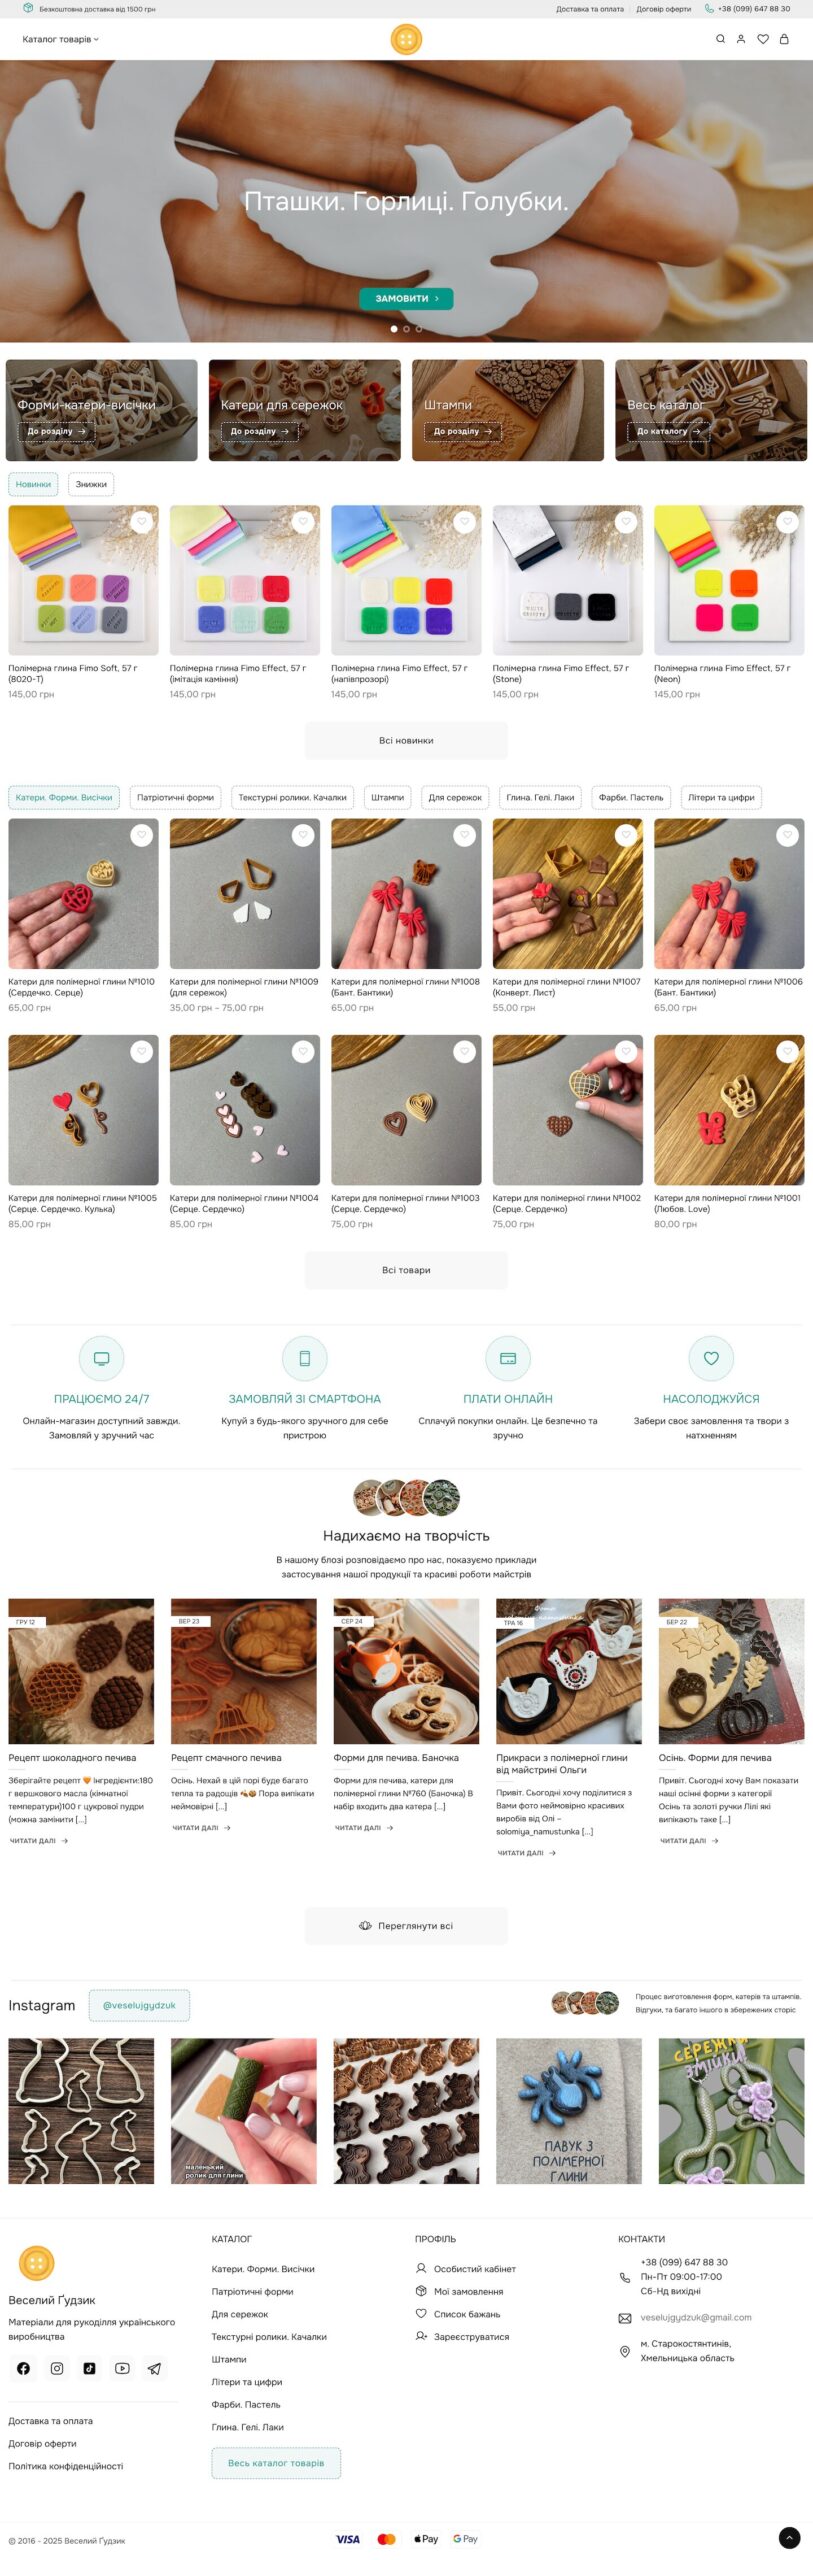
Task: Toggle wishlist heart on cutter №1010
Action: point(142,835)
